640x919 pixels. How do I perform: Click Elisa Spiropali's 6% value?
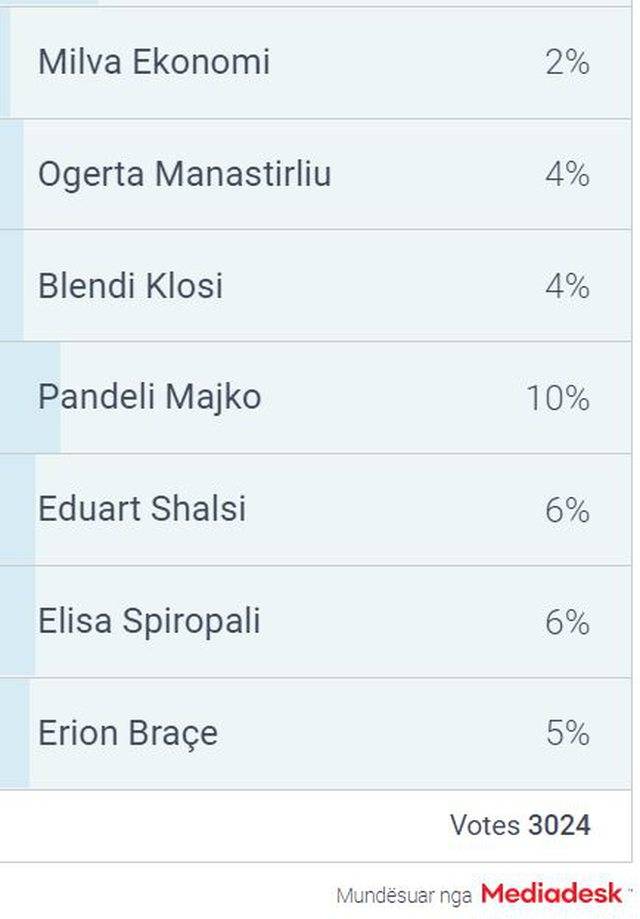click(567, 622)
